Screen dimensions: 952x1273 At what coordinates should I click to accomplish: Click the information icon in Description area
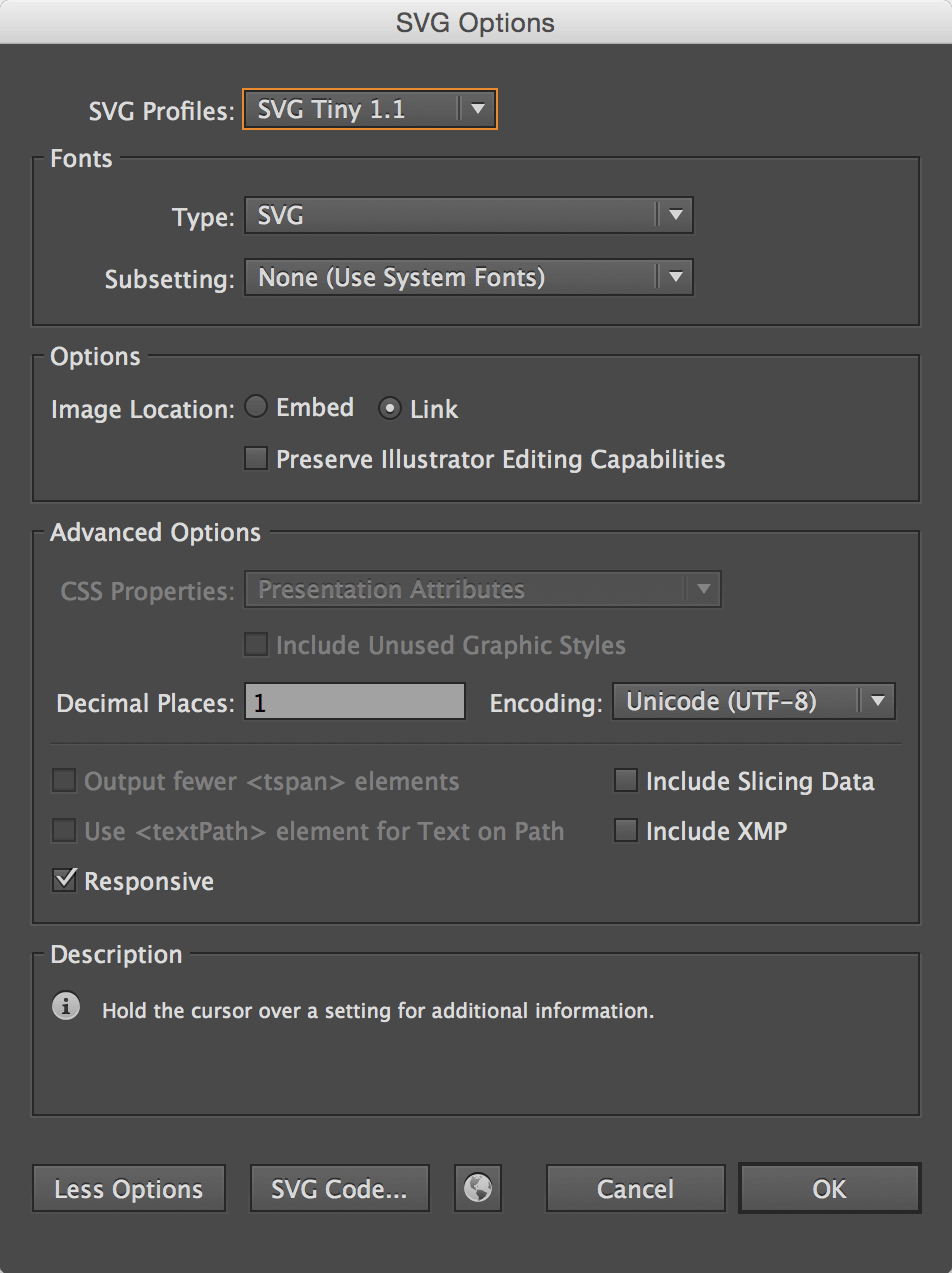click(x=65, y=1007)
